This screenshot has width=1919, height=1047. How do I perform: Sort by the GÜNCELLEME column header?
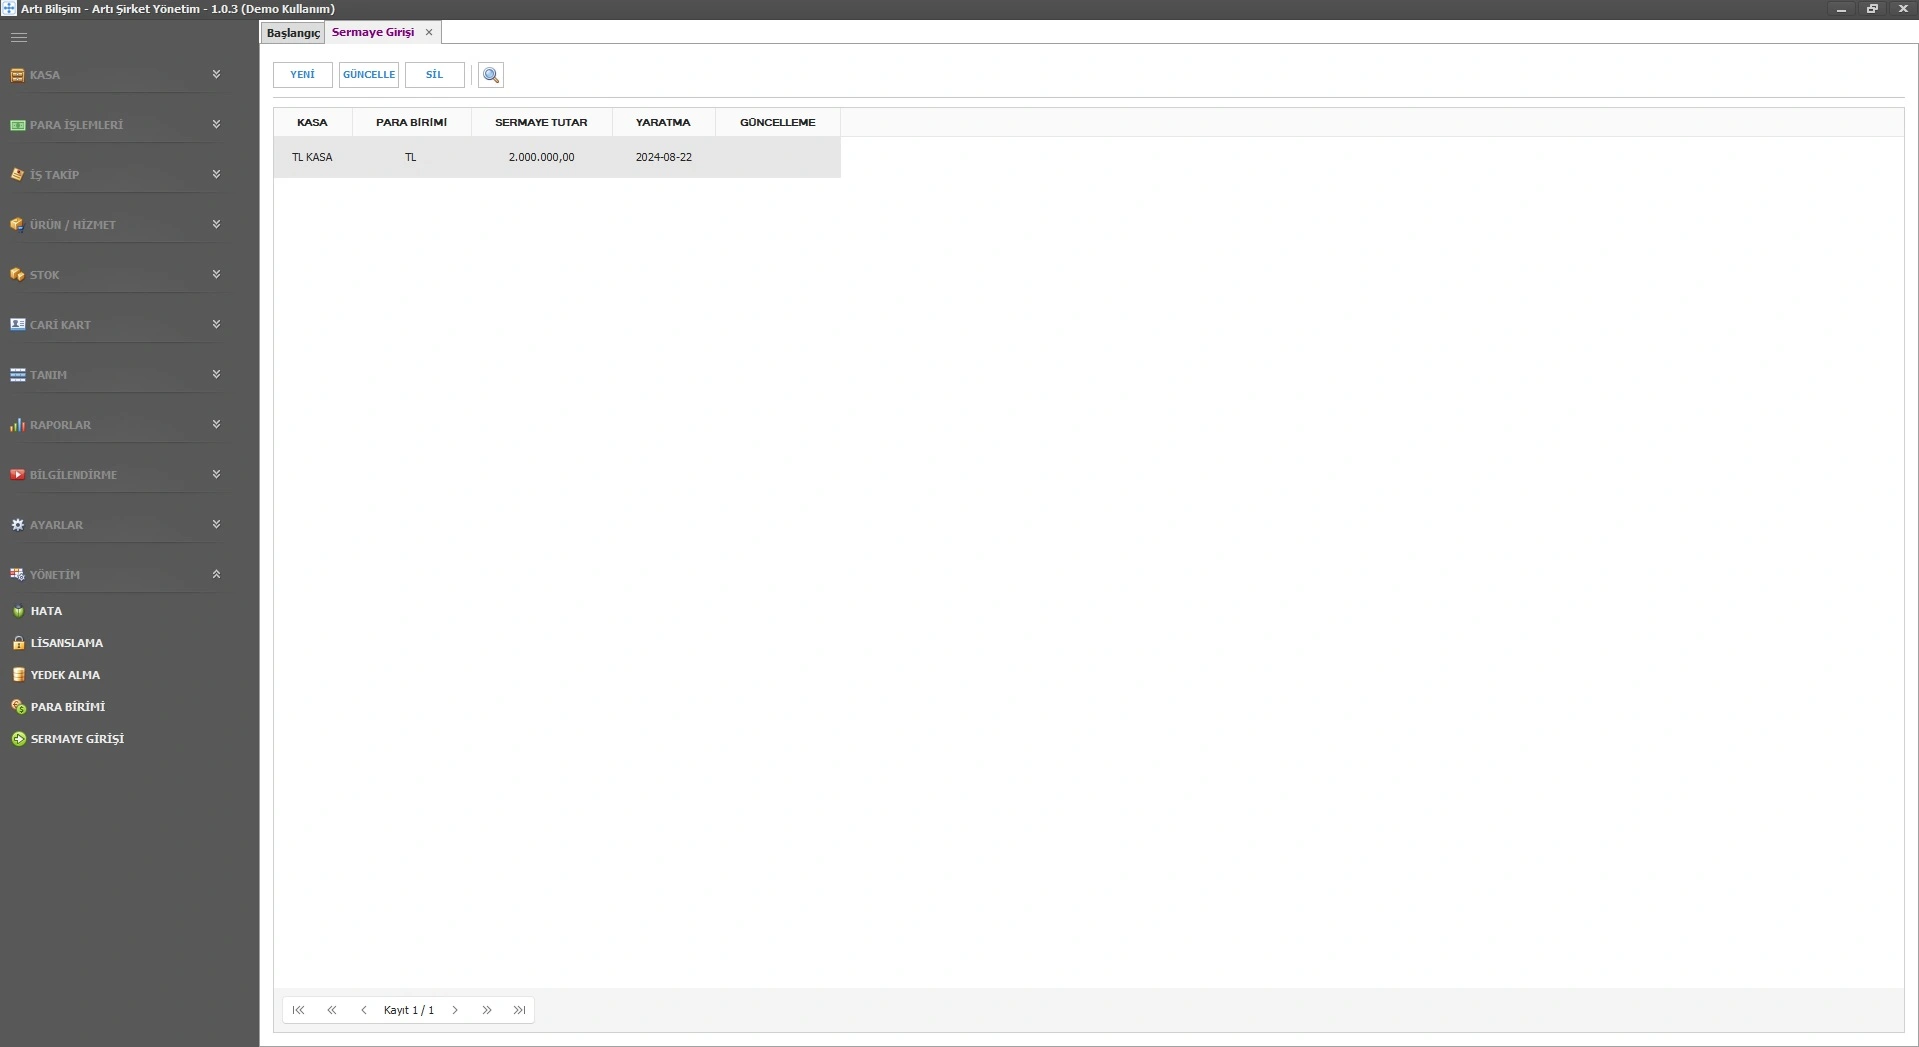click(x=778, y=122)
